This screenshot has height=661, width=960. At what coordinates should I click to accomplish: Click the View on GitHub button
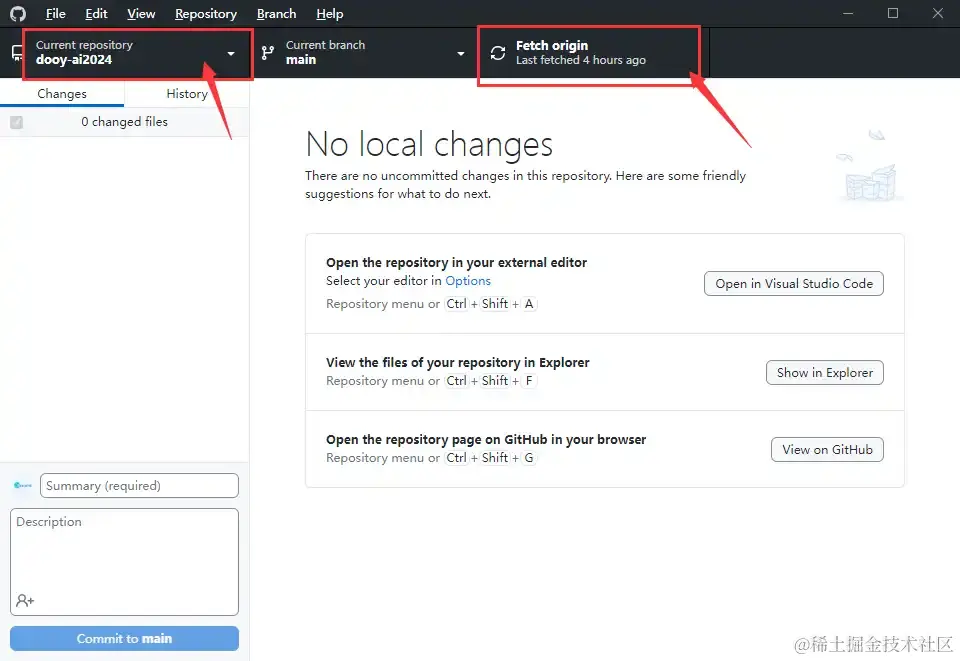pos(827,450)
